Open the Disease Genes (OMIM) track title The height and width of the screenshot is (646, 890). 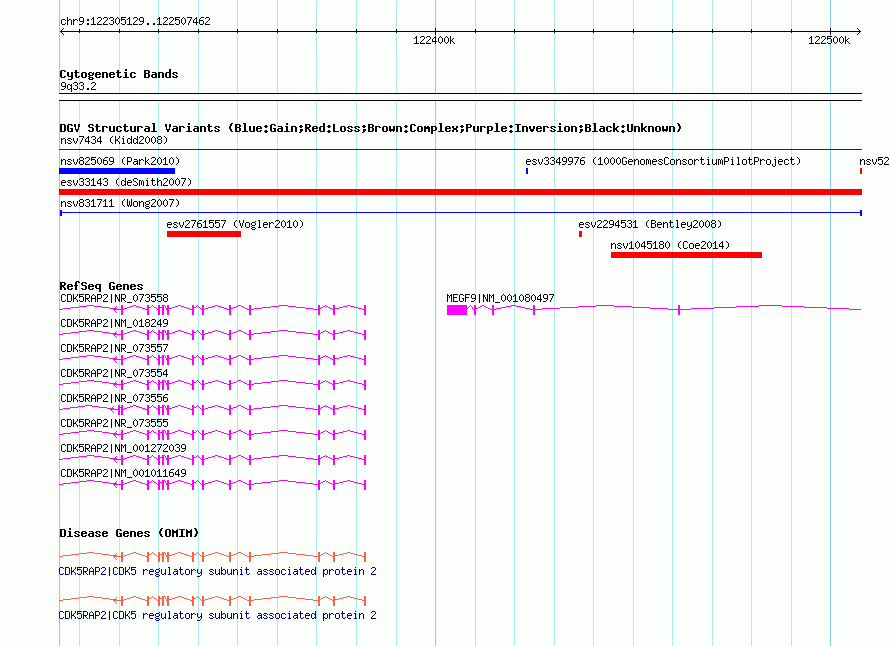click(129, 533)
